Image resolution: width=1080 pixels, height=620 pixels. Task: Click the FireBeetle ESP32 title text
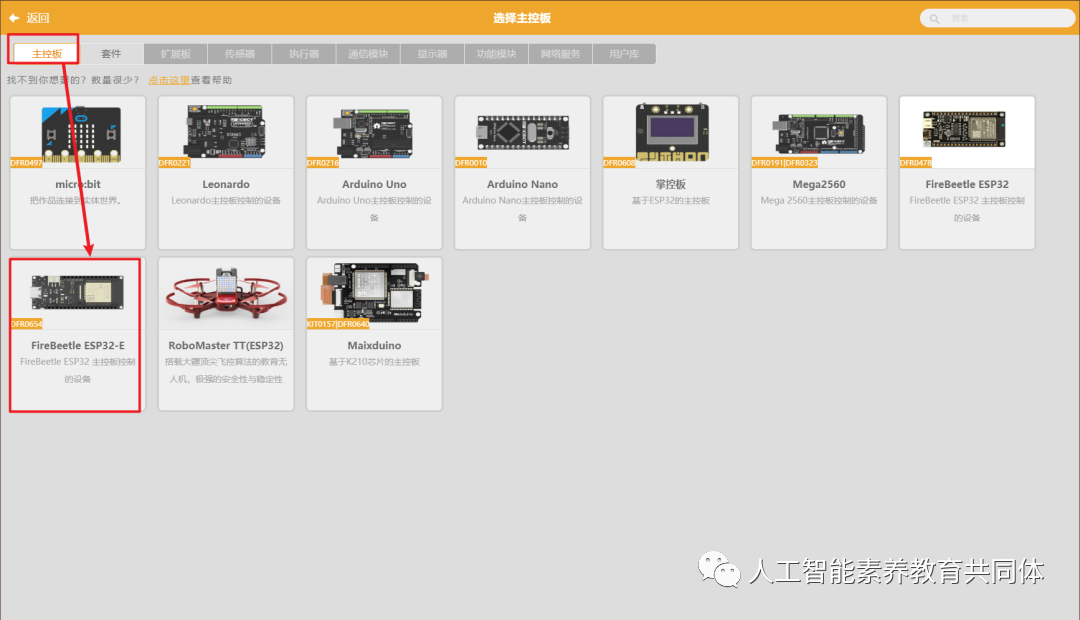[x=967, y=184]
